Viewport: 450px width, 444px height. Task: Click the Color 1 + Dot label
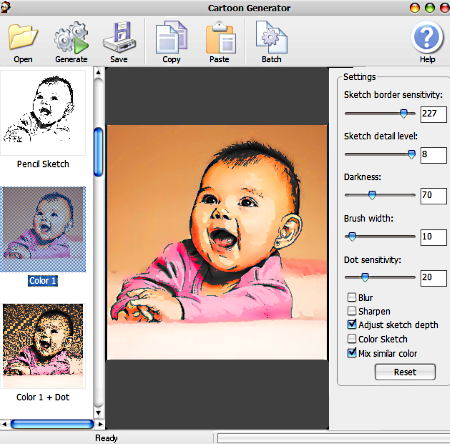(43, 397)
